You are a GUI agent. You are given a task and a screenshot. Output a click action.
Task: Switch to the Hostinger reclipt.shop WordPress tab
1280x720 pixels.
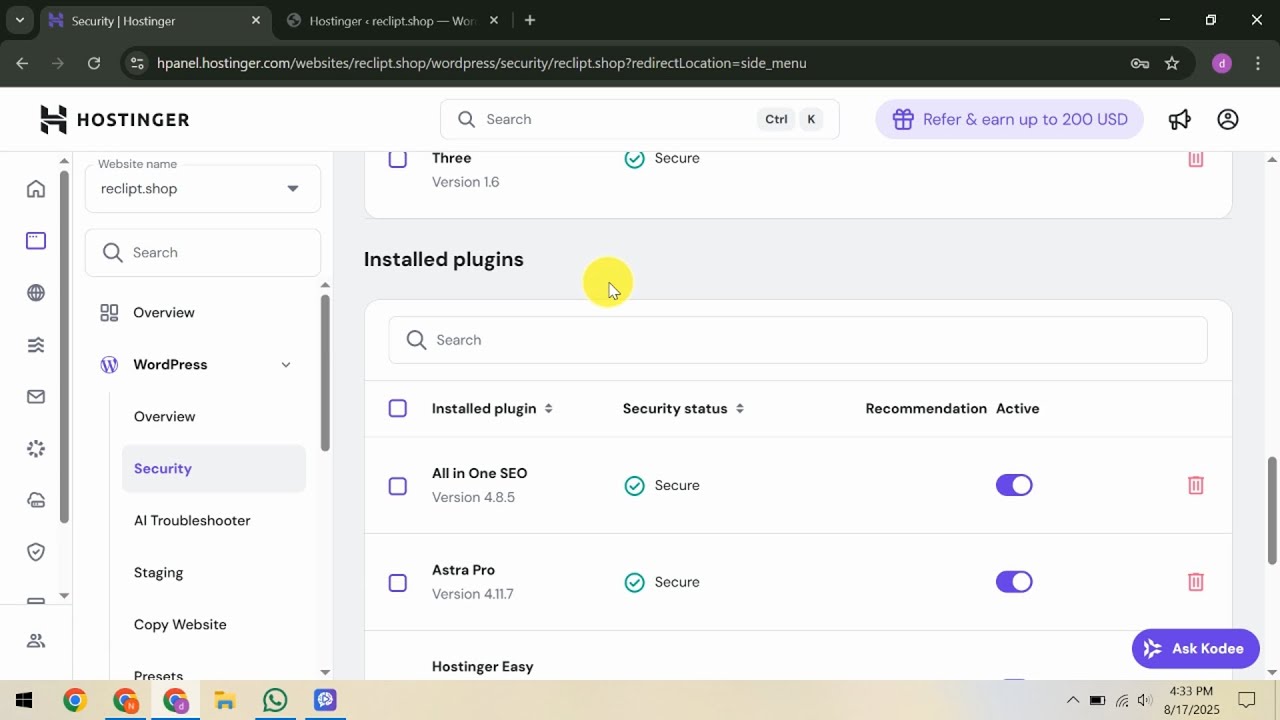point(392,20)
